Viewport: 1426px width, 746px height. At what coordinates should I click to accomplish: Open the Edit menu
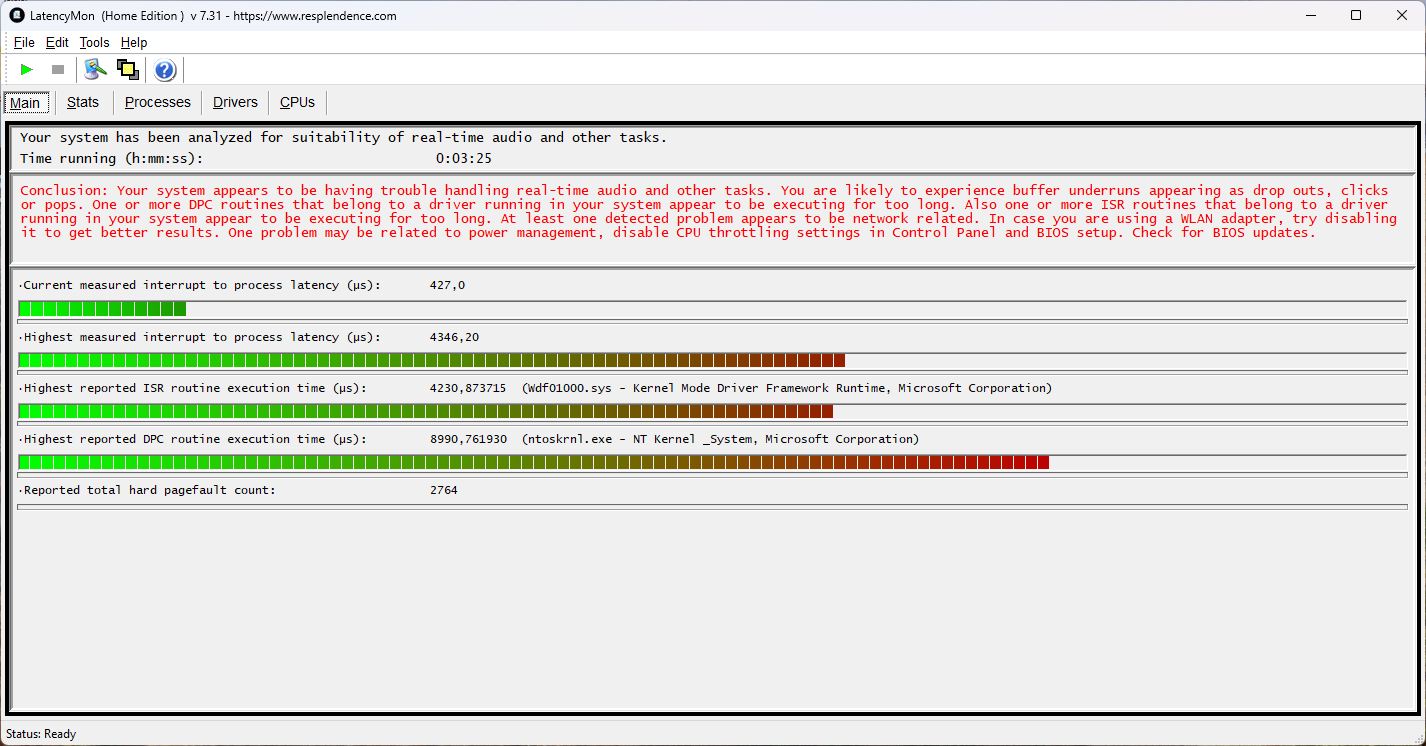click(57, 42)
